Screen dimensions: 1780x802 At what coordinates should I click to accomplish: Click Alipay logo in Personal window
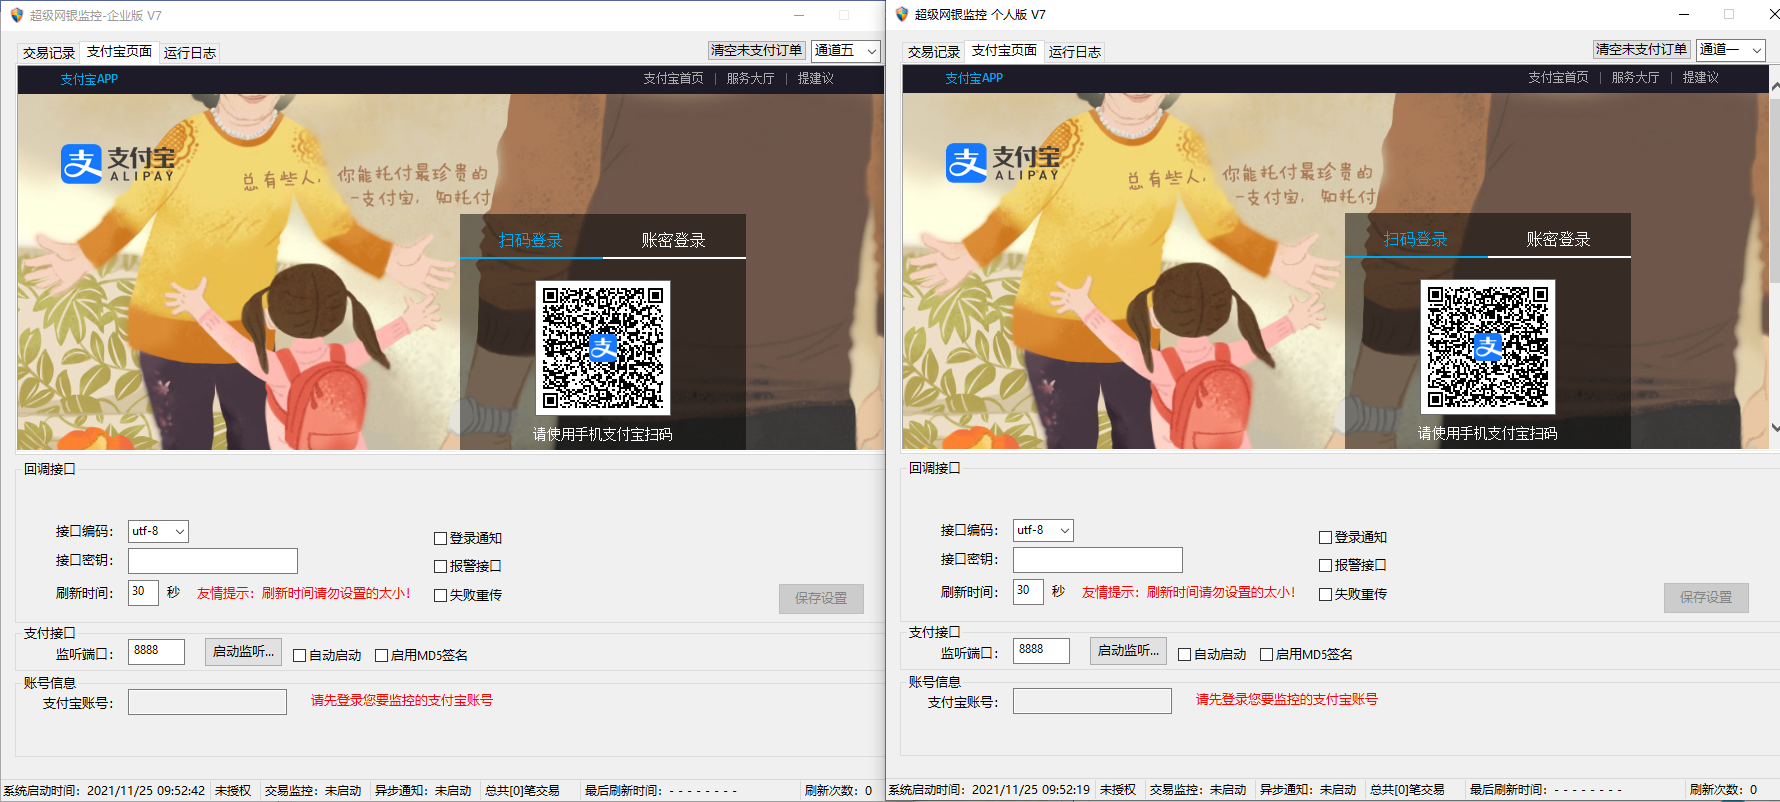pos(1003,163)
